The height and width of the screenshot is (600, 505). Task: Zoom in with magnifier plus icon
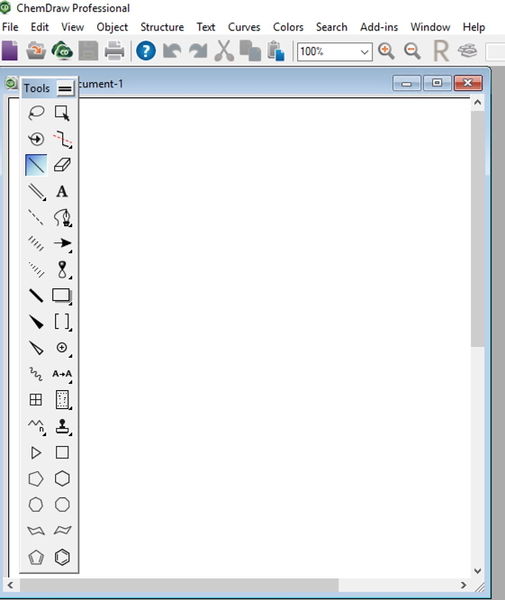[386, 51]
